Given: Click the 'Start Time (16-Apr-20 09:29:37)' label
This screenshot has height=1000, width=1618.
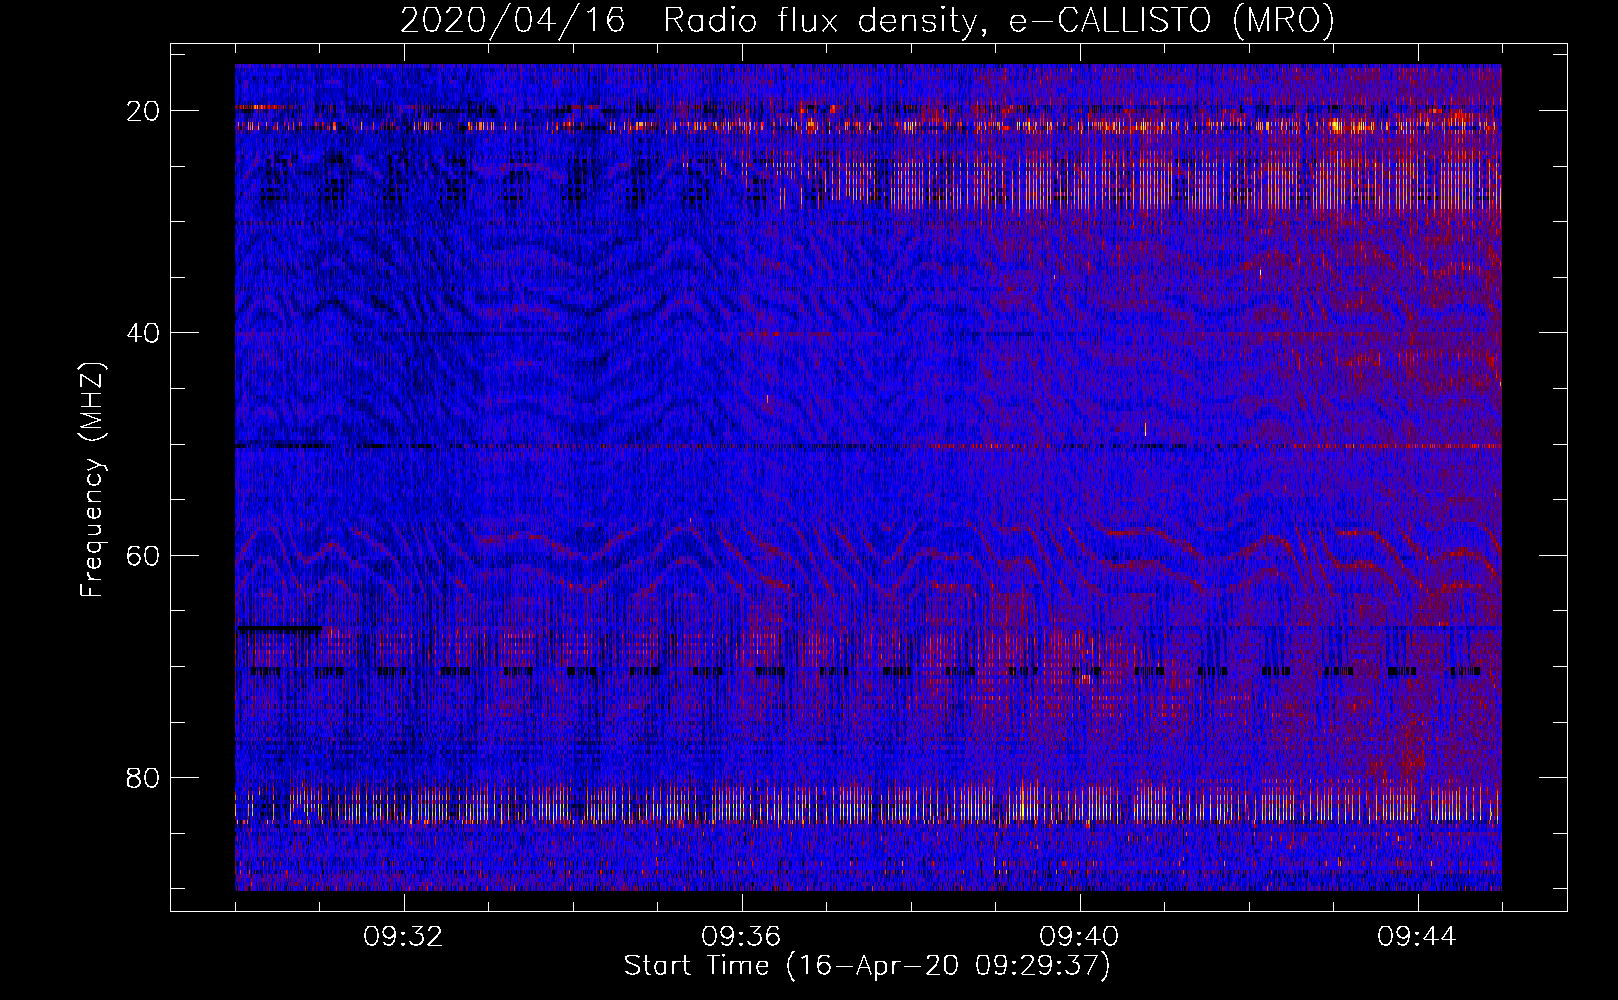Looking at the screenshot, I should coord(867,966).
